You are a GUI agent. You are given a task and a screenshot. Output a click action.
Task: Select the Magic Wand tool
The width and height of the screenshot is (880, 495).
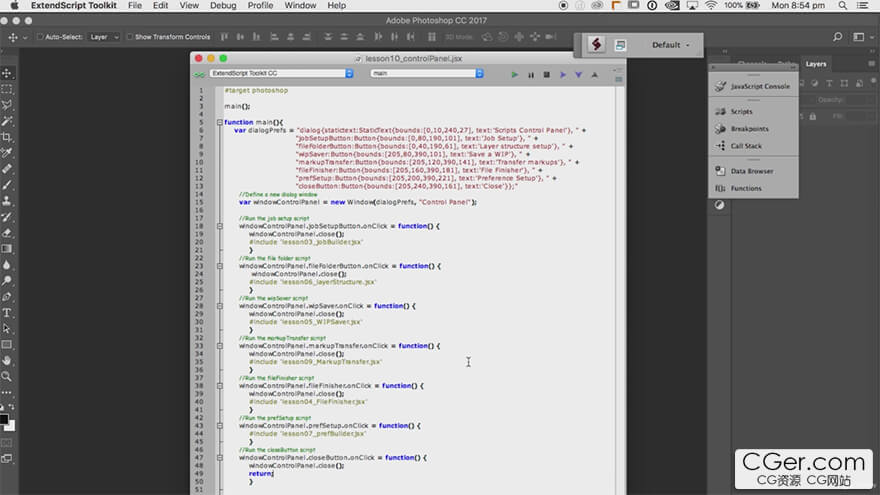click(x=7, y=121)
